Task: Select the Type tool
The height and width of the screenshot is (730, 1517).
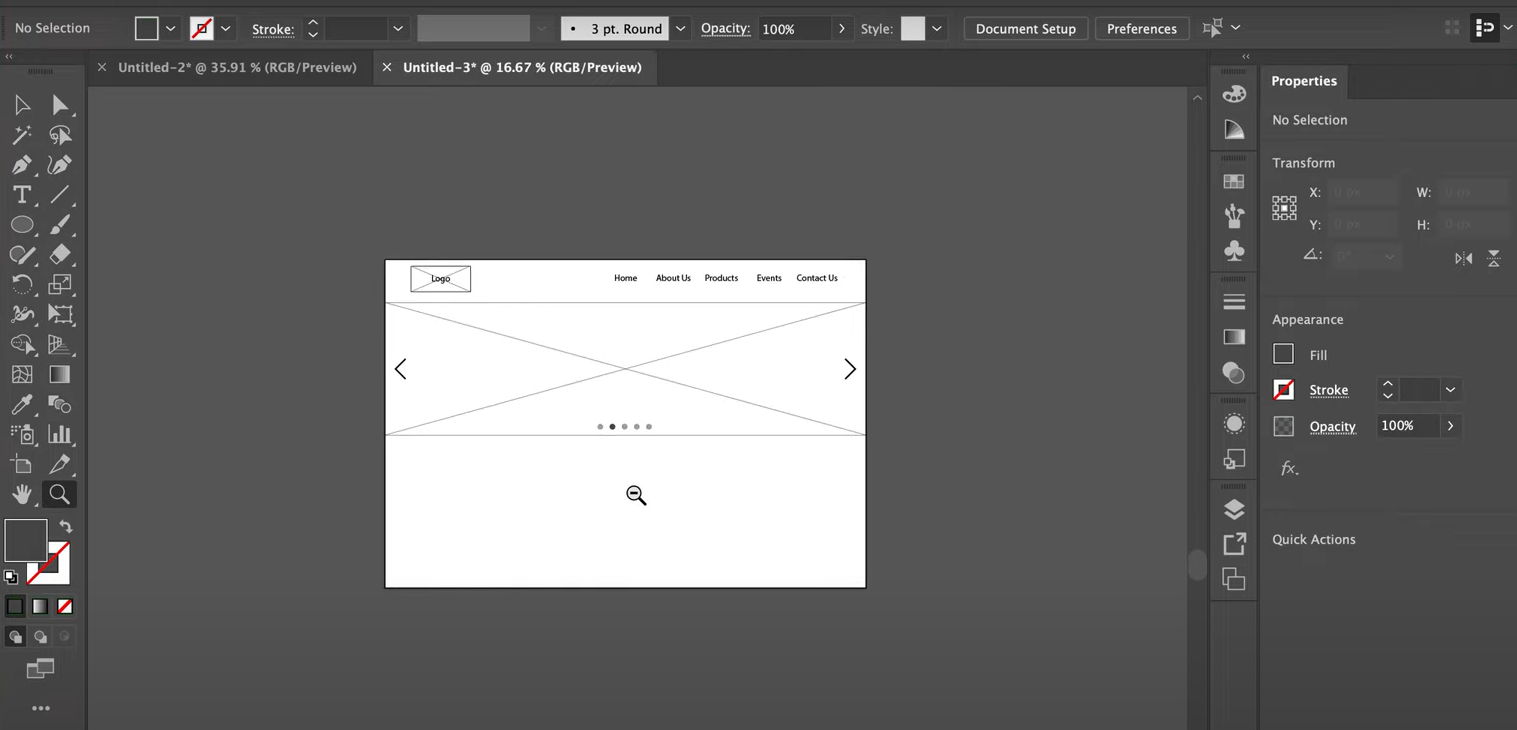Action: pos(22,194)
